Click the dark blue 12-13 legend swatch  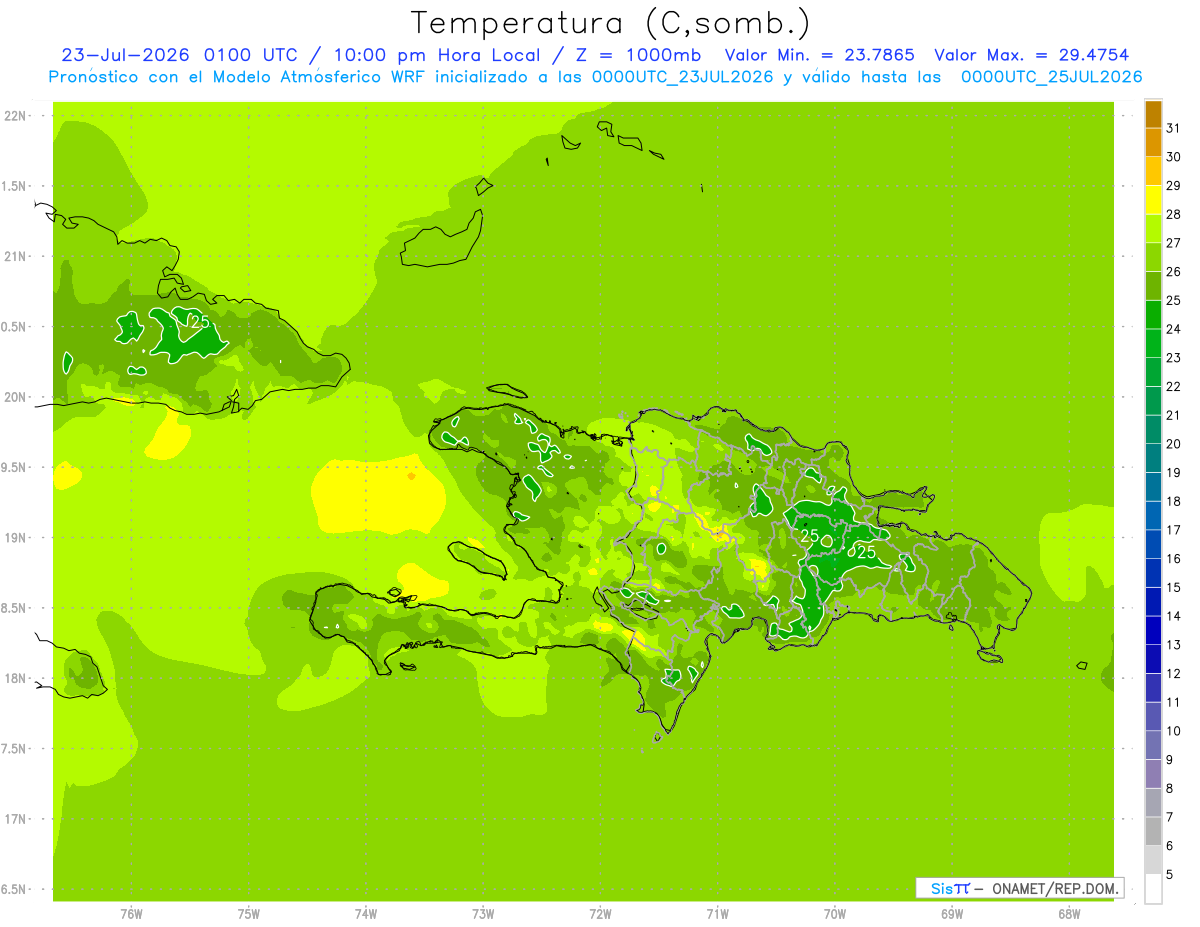[1153, 659]
